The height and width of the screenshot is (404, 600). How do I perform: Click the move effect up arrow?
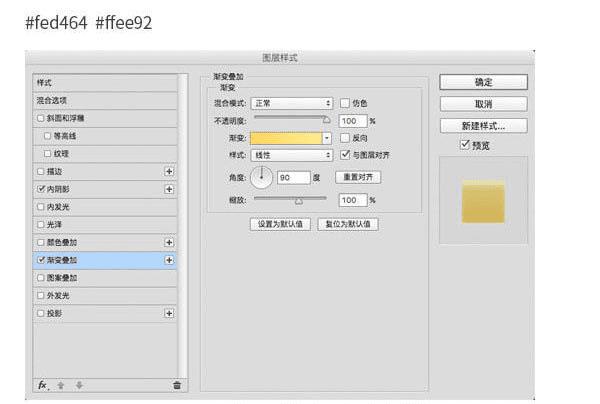(60, 385)
